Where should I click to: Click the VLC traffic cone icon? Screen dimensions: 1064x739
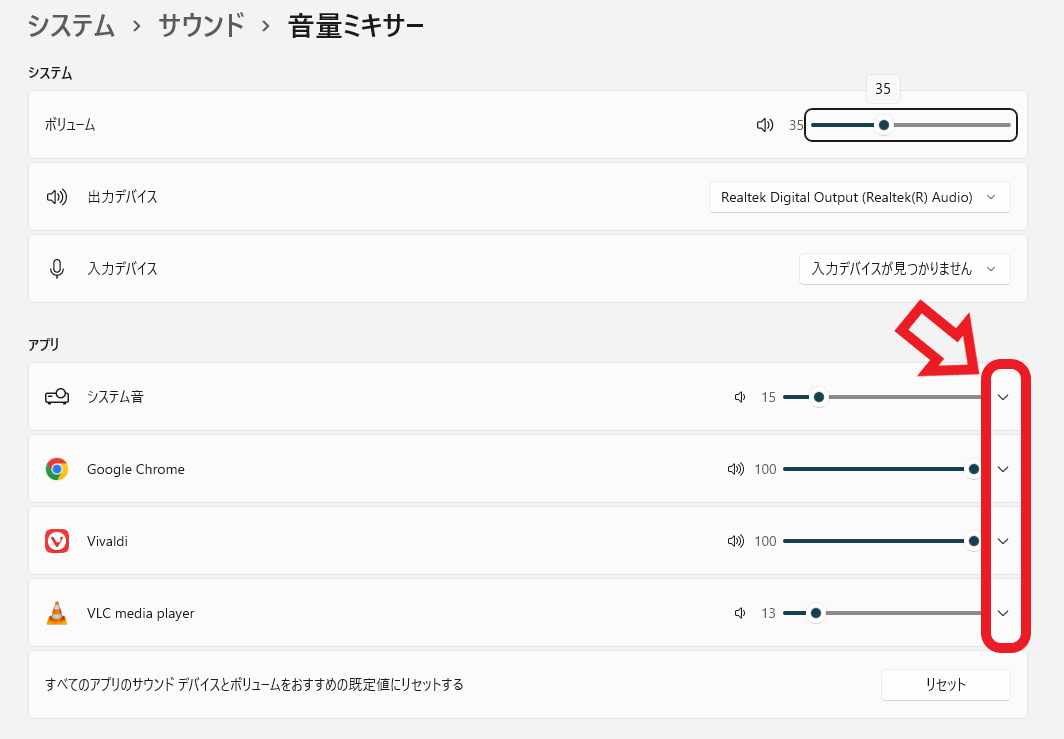point(57,613)
